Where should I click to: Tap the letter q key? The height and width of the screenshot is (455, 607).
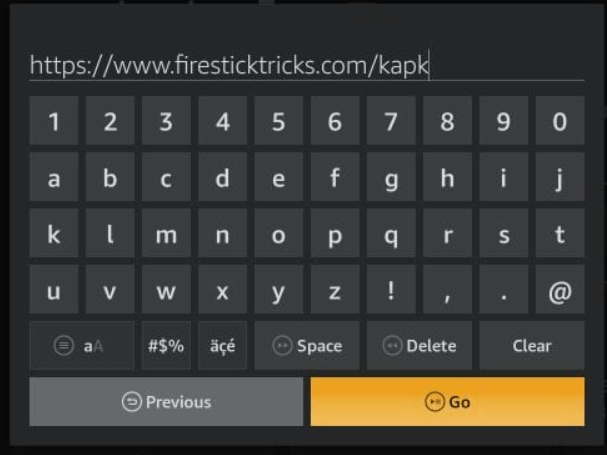(391, 233)
